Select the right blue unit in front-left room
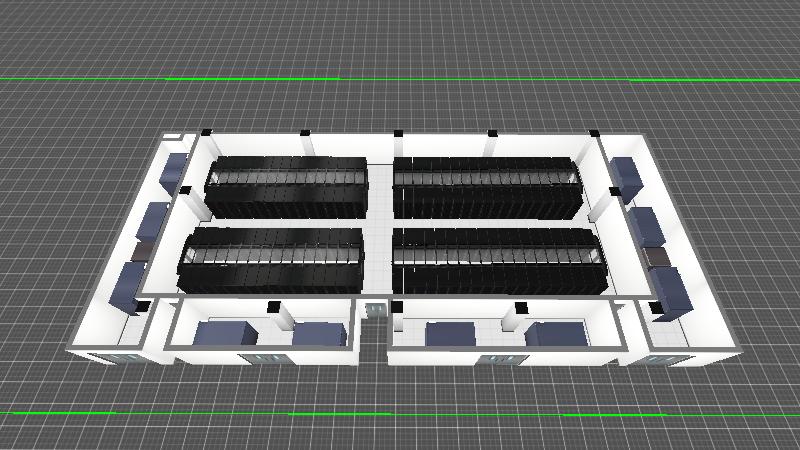800x450 pixels. pyautogui.click(x=320, y=334)
